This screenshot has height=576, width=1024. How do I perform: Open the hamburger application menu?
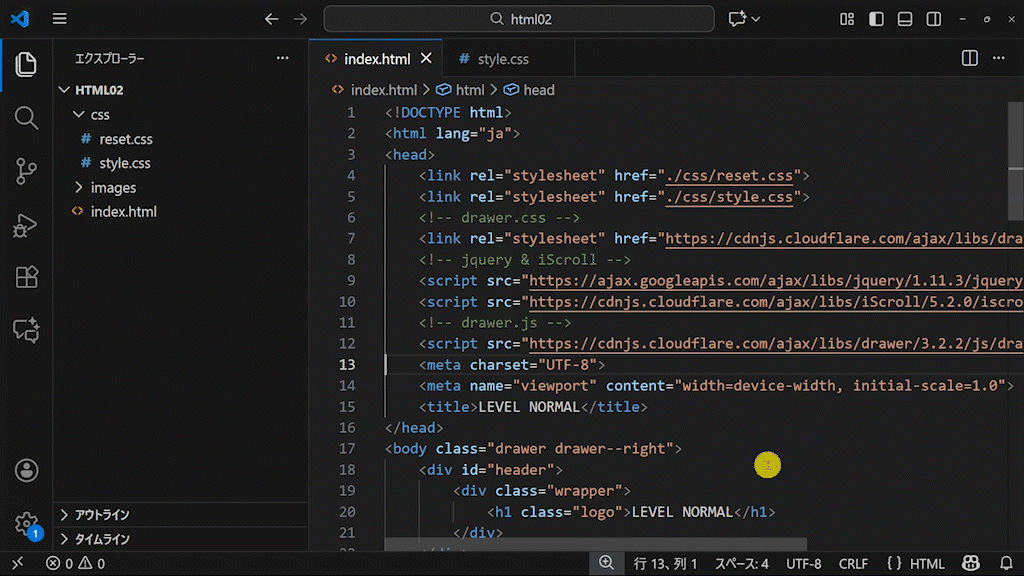pyautogui.click(x=60, y=19)
